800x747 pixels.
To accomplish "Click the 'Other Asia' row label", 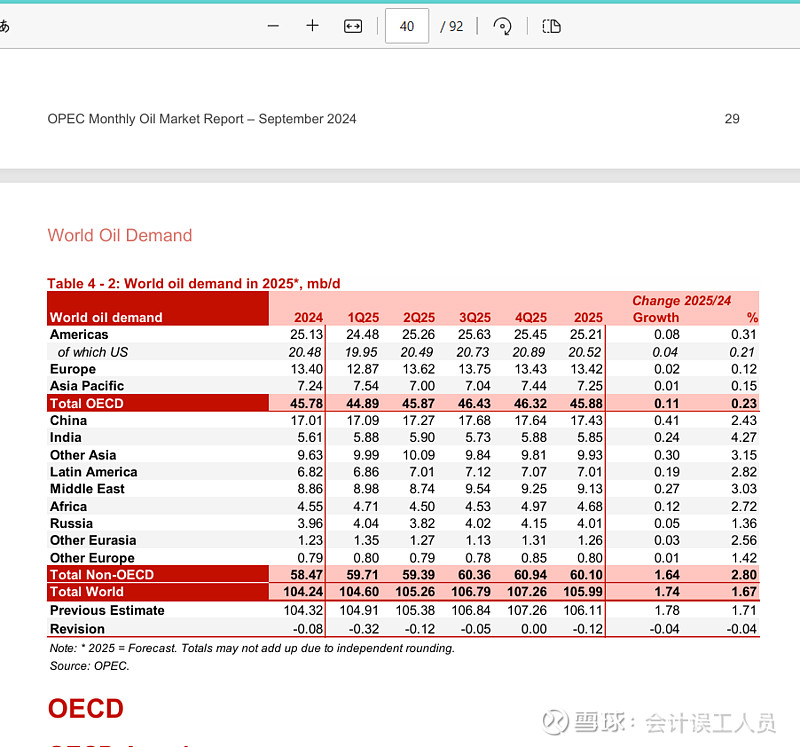I will tap(83, 455).
